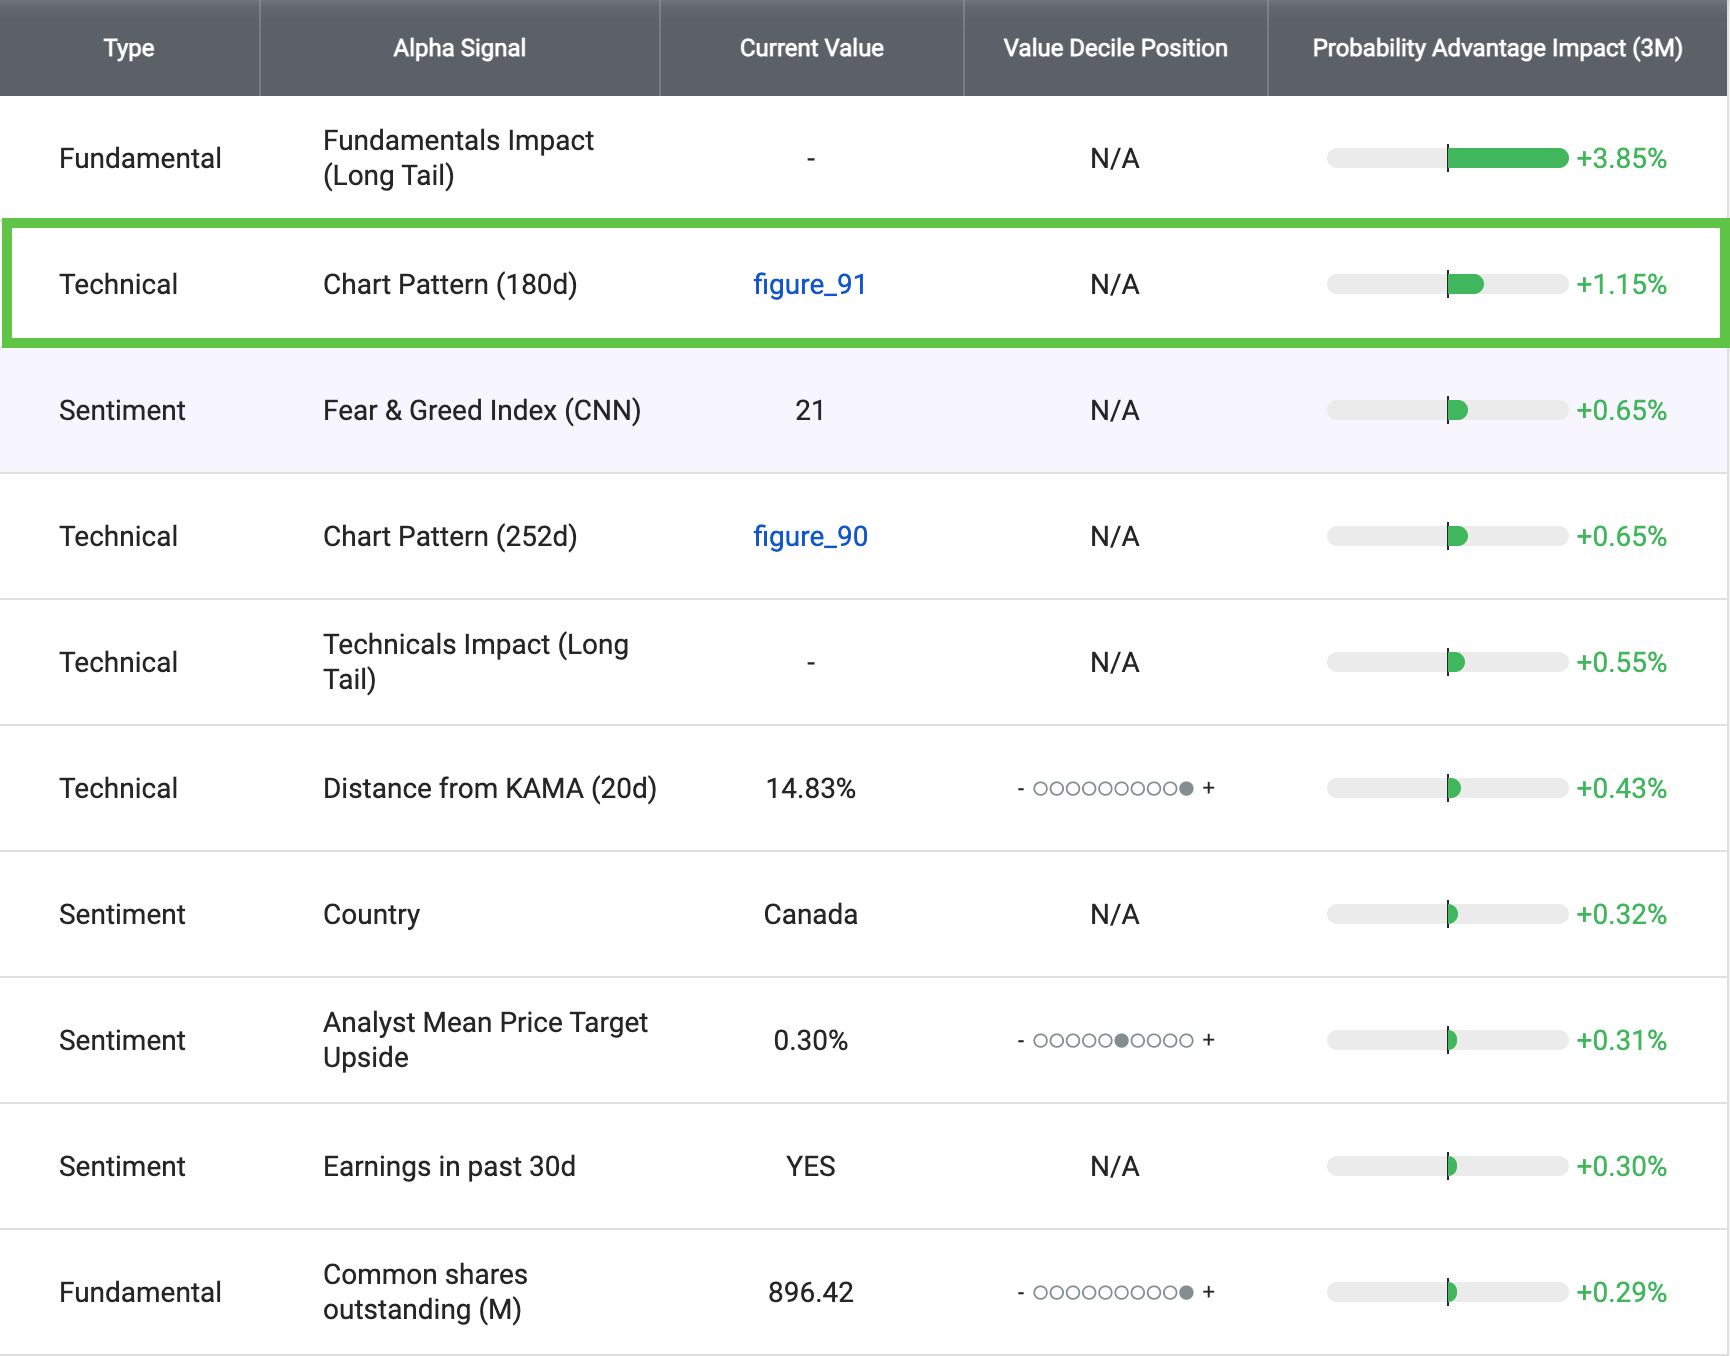
Task: Click the minus symbol beside KAMA decile dots
Action: tap(1022, 788)
